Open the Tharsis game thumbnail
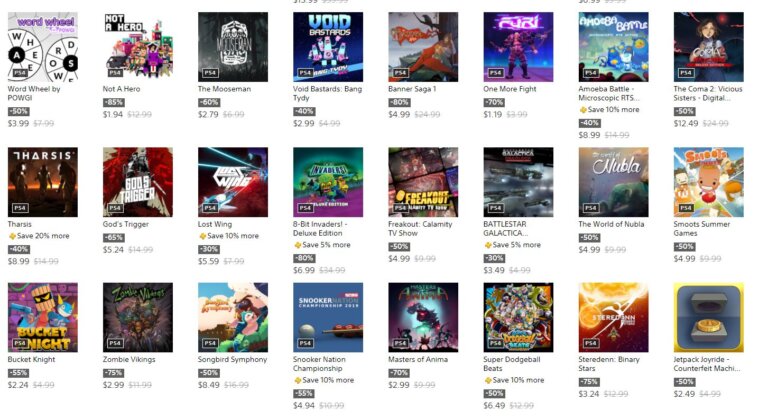This screenshot has height=420, width=759. 43,182
